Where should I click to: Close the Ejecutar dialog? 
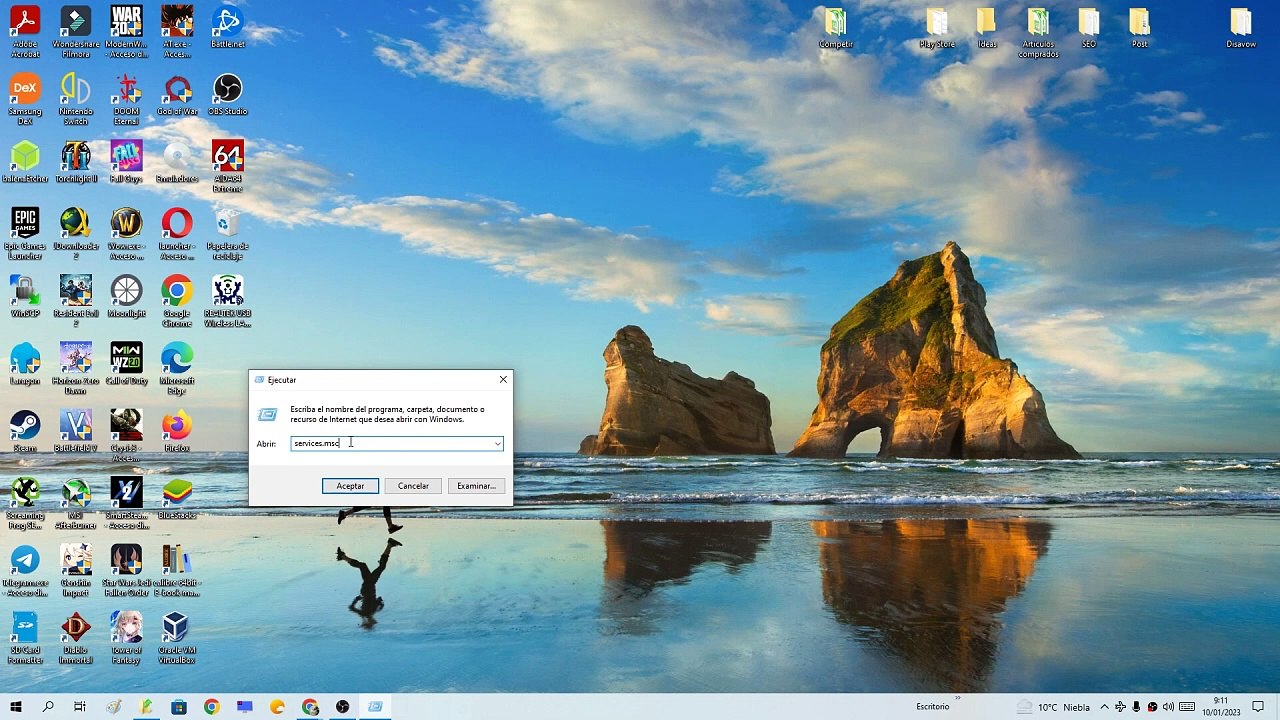point(503,379)
